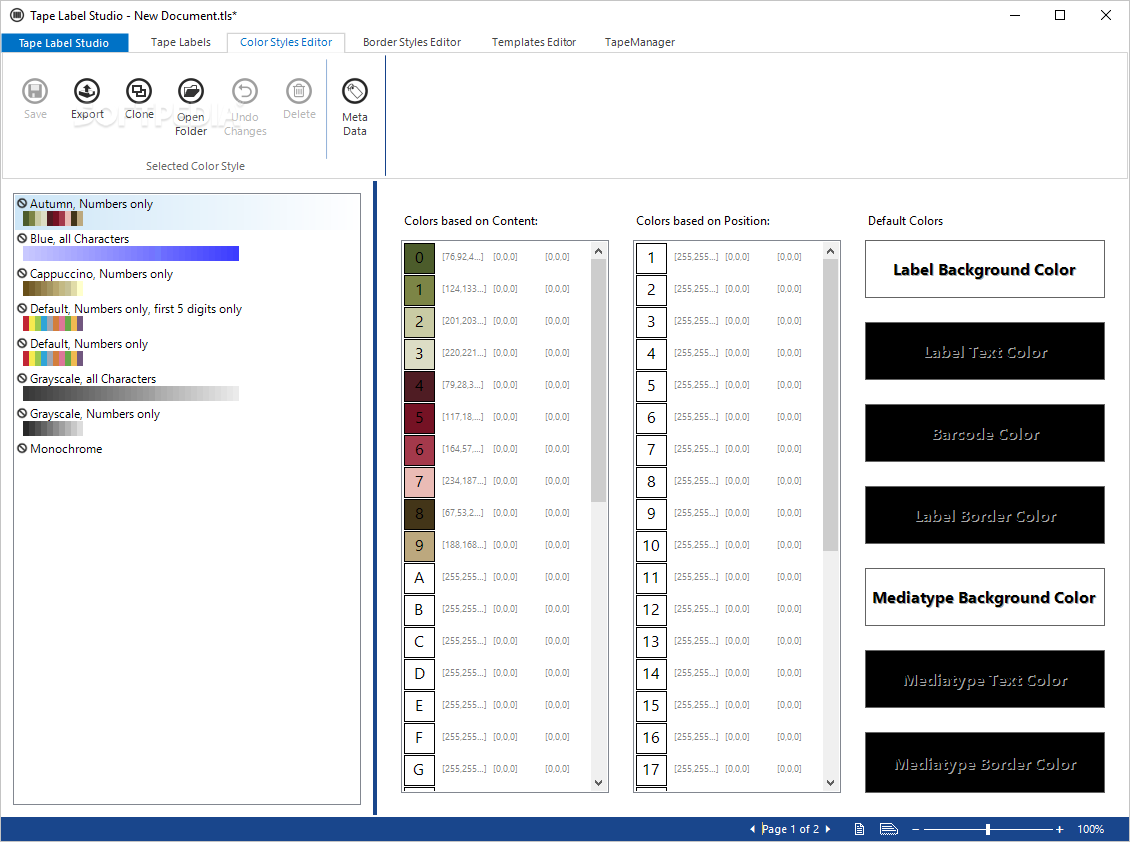Pick color swatch for position 10

pos(651,546)
